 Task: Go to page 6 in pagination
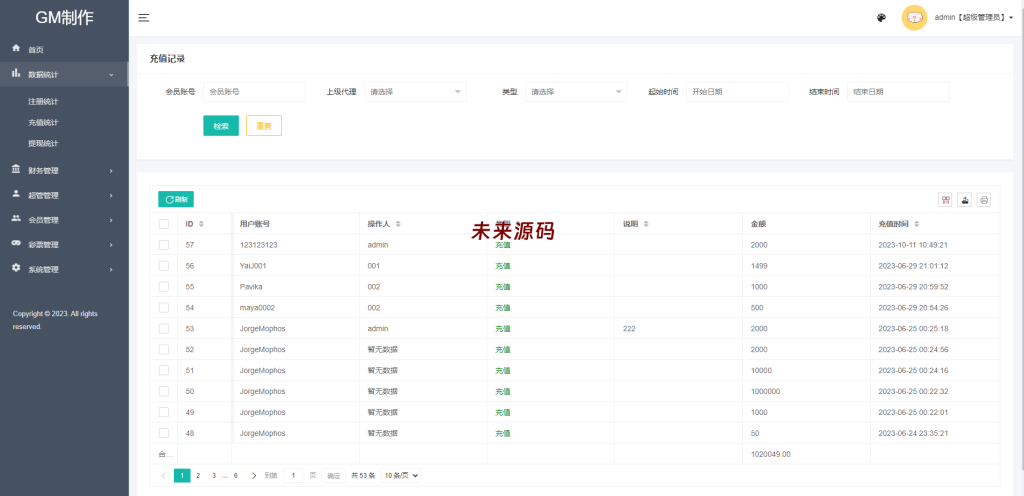click(236, 476)
